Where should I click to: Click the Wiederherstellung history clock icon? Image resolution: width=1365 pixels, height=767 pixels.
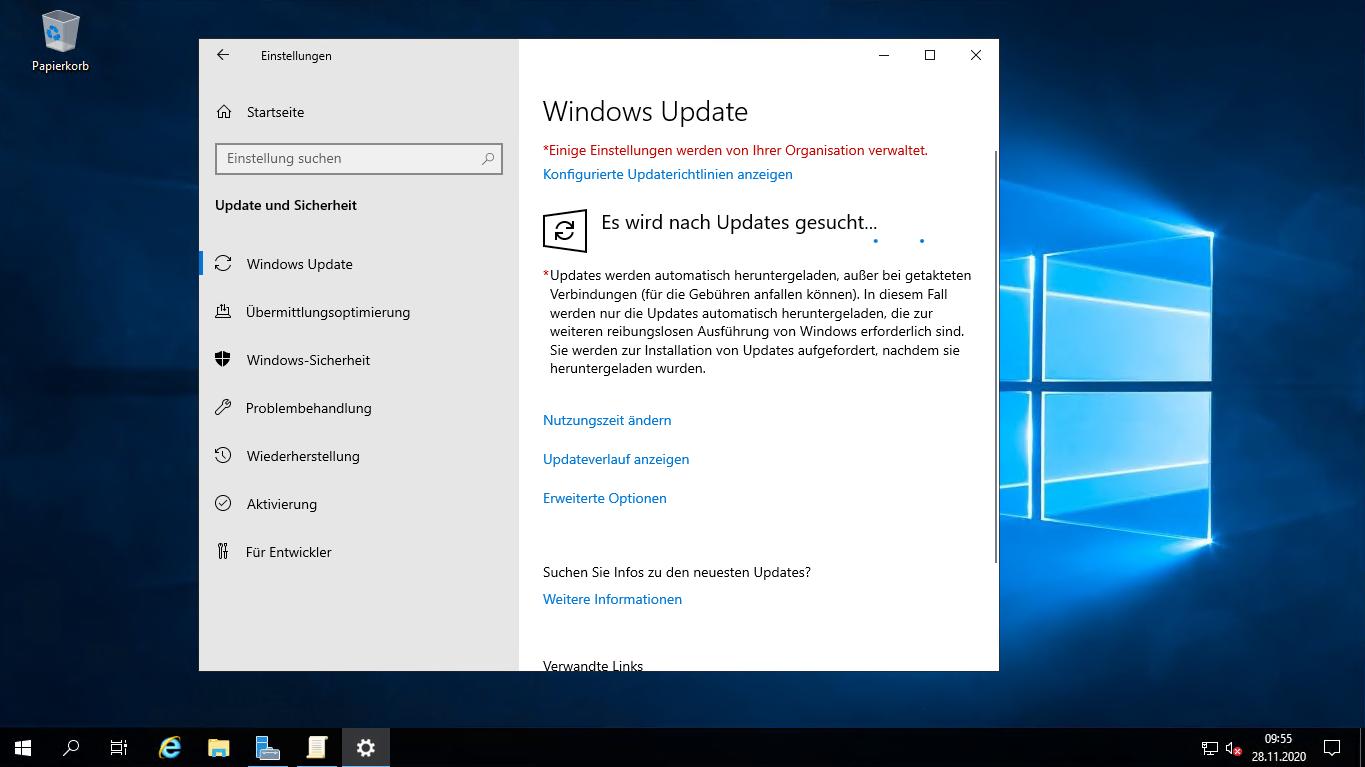(224, 456)
